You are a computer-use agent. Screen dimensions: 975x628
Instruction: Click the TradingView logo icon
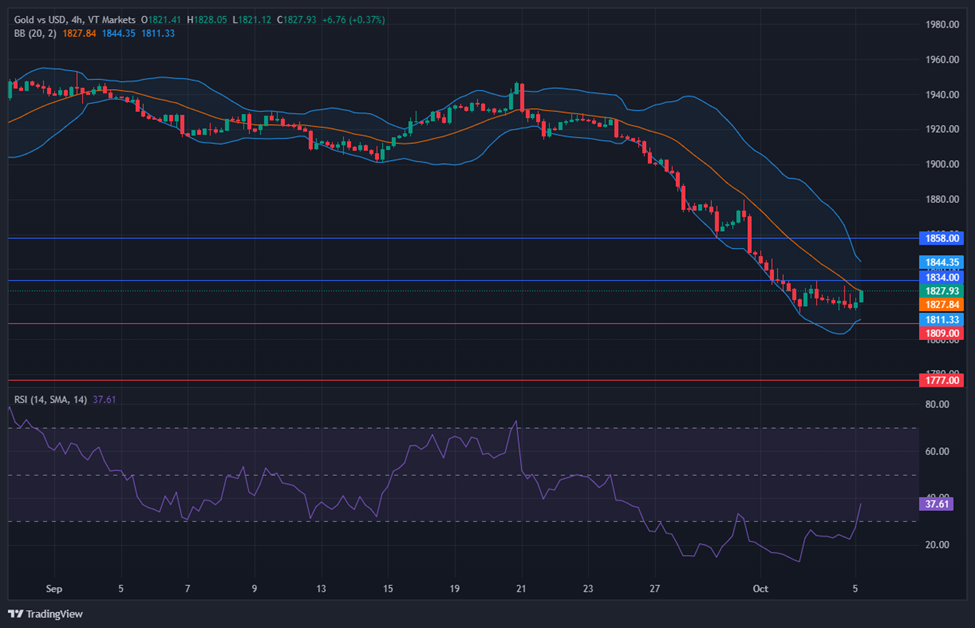point(16,614)
